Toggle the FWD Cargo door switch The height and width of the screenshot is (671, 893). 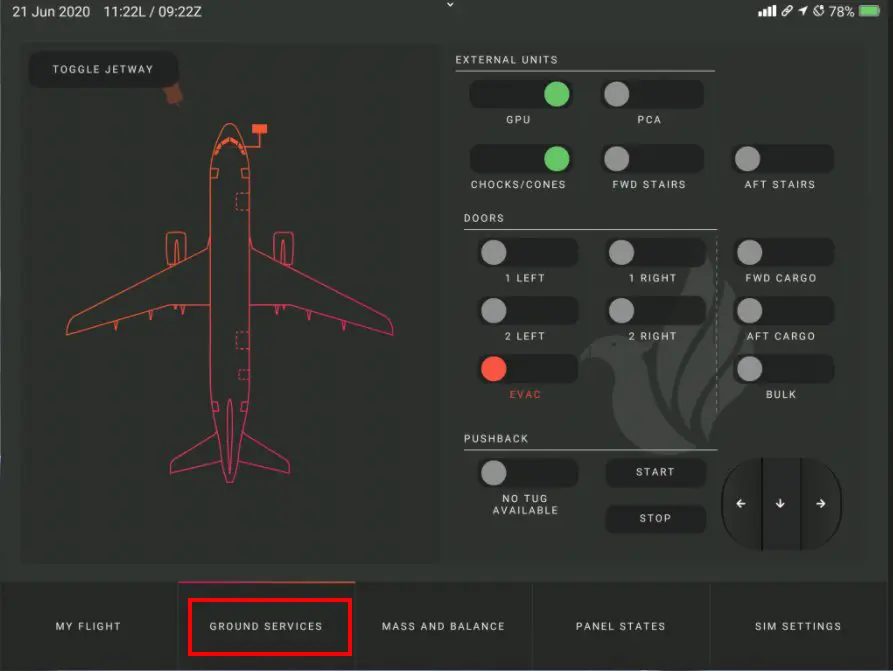point(784,252)
